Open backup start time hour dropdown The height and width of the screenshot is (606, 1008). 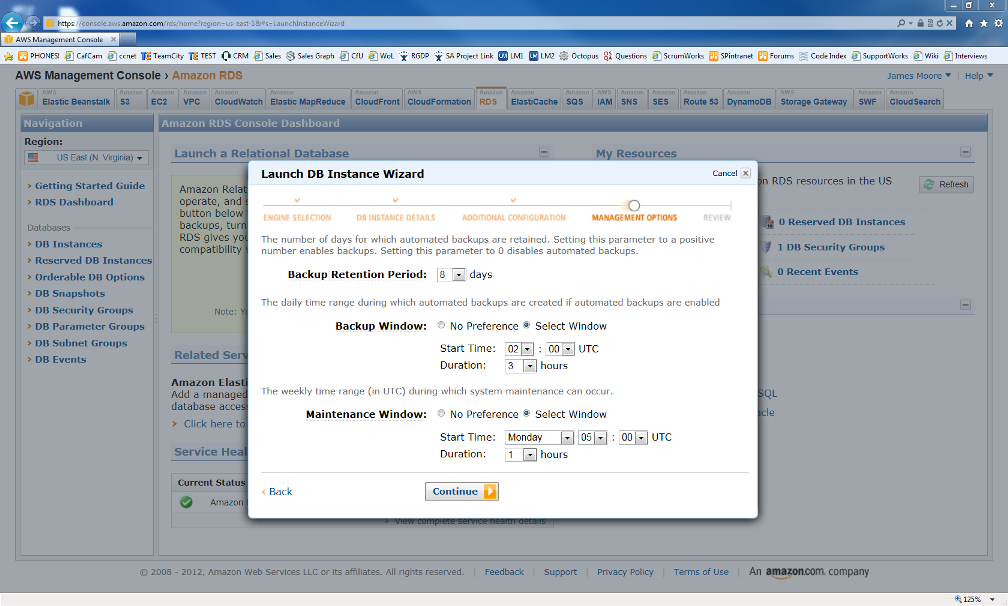519,349
